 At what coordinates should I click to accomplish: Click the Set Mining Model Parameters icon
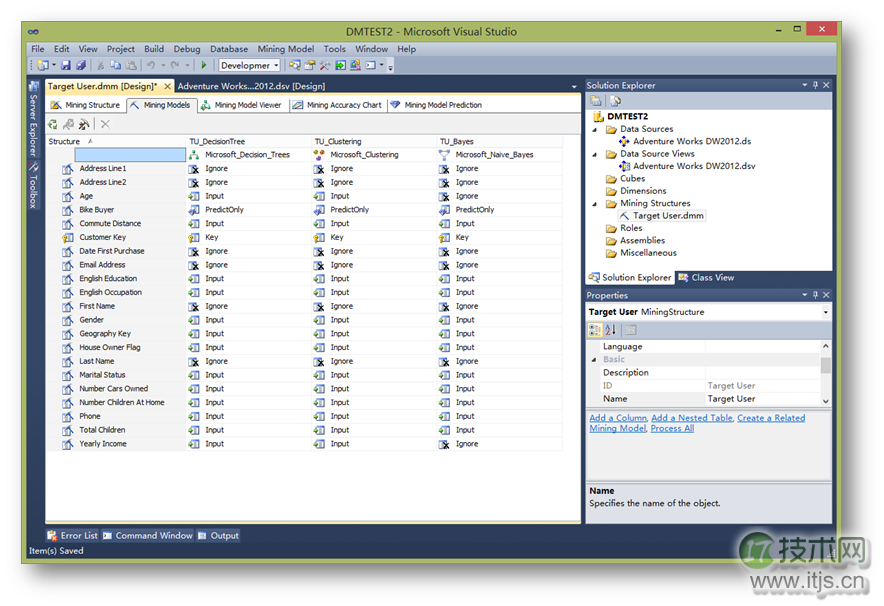[68, 124]
